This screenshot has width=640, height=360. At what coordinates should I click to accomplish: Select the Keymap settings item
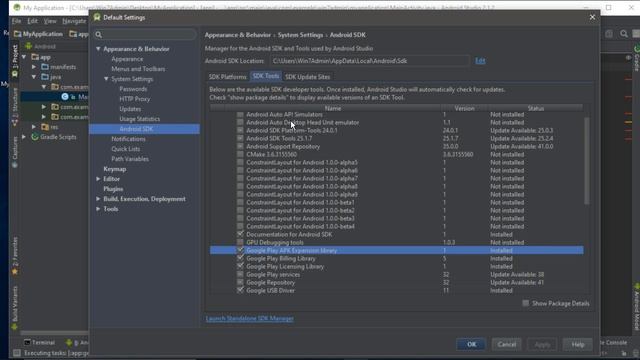(x=114, y=169)
